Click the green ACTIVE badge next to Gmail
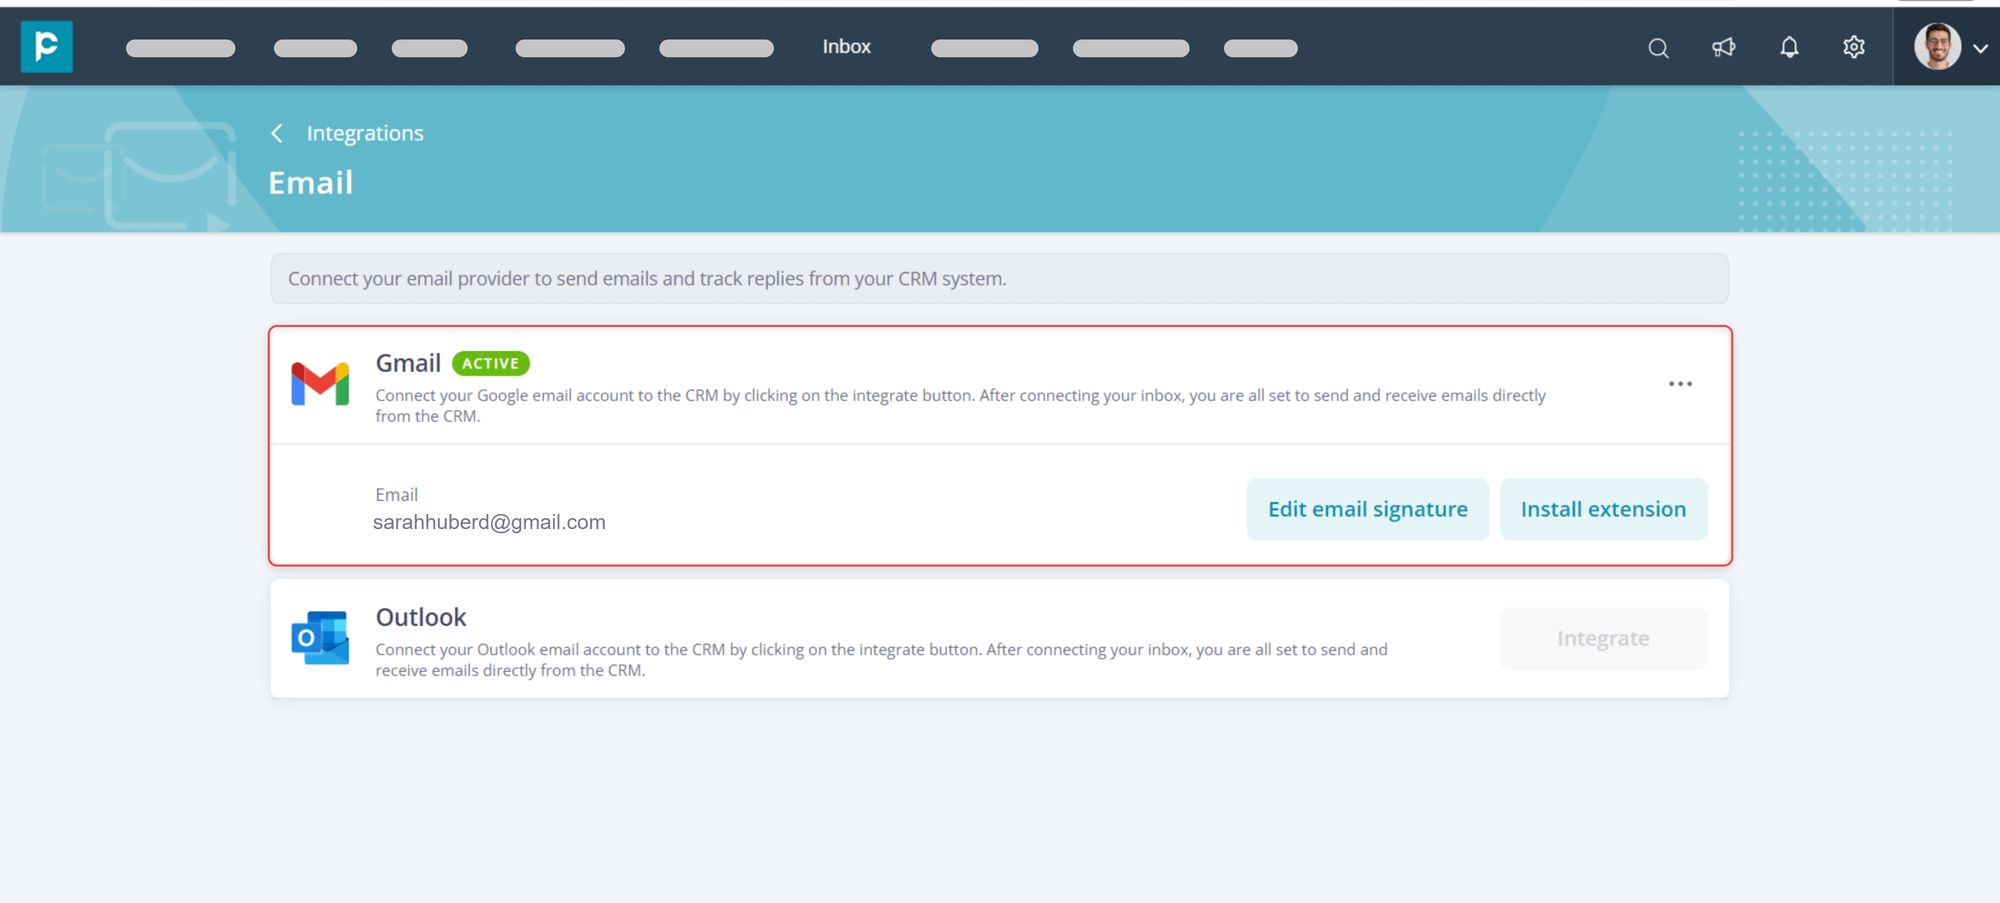The height and width of the screenshot is (903, 2000). 490,363
